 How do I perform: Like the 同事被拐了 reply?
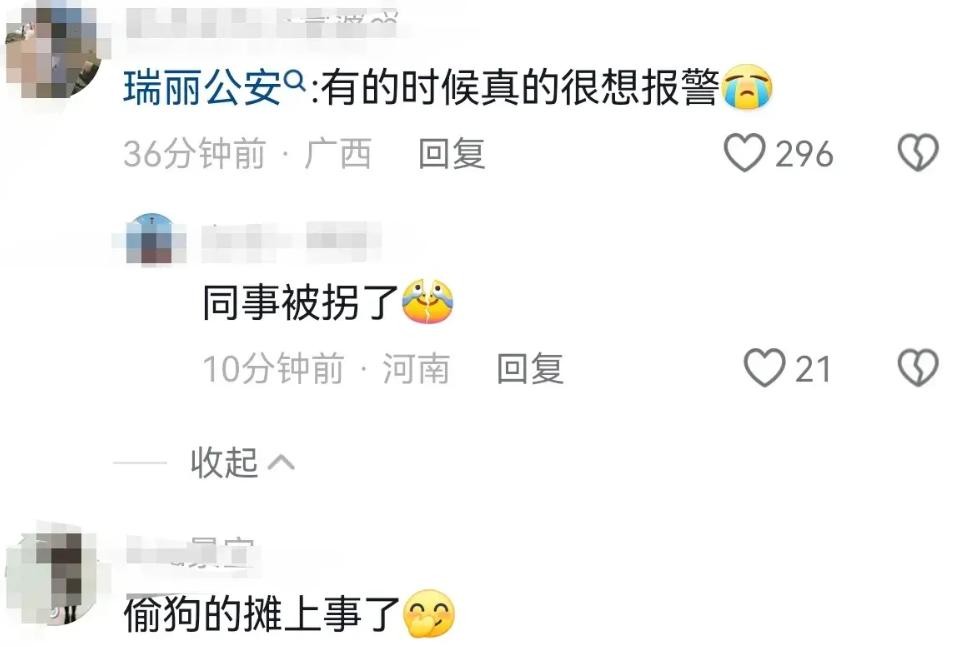tap(765, 368)
